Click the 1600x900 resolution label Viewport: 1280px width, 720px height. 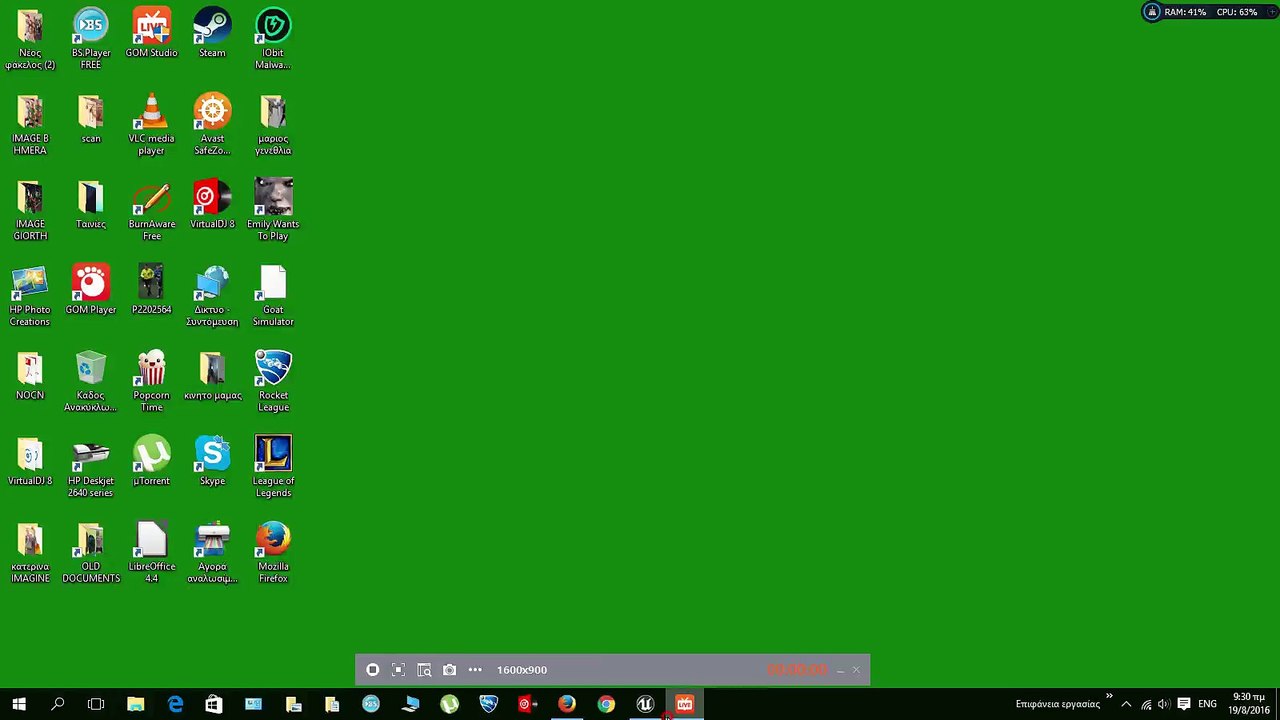(522, 670)
